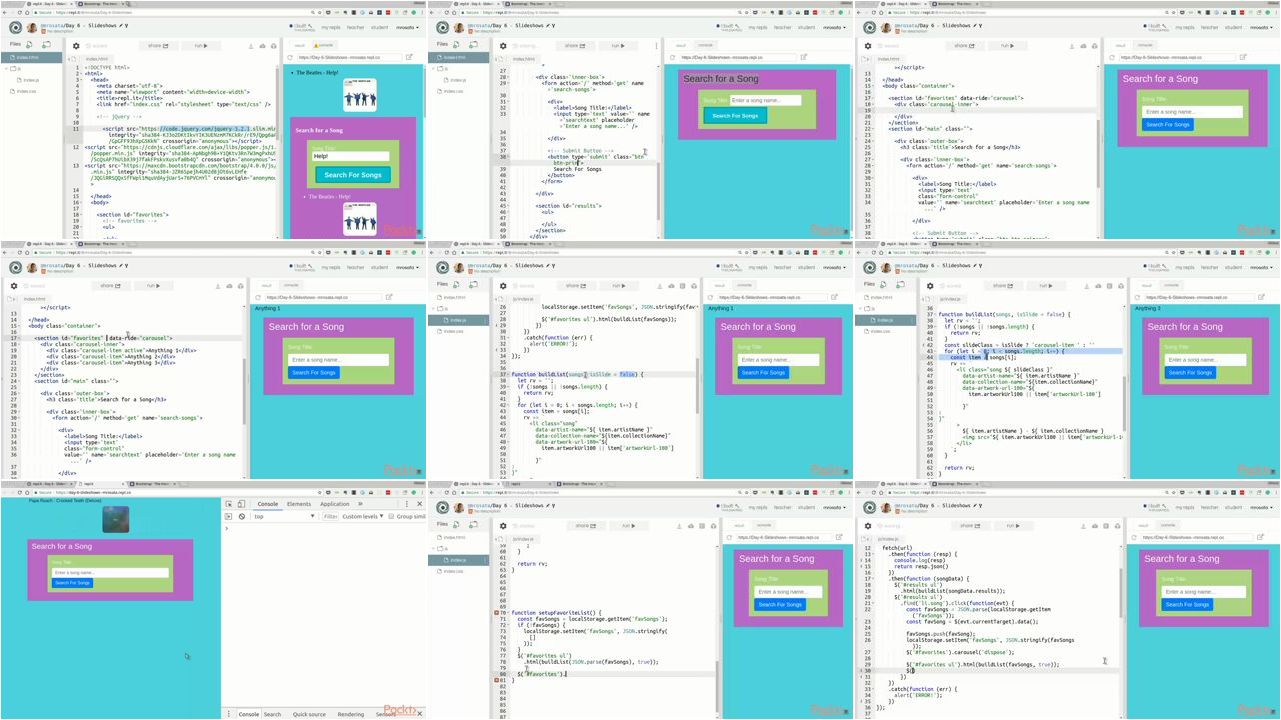Click preview URL field in Beatles Help! frame

350,57
